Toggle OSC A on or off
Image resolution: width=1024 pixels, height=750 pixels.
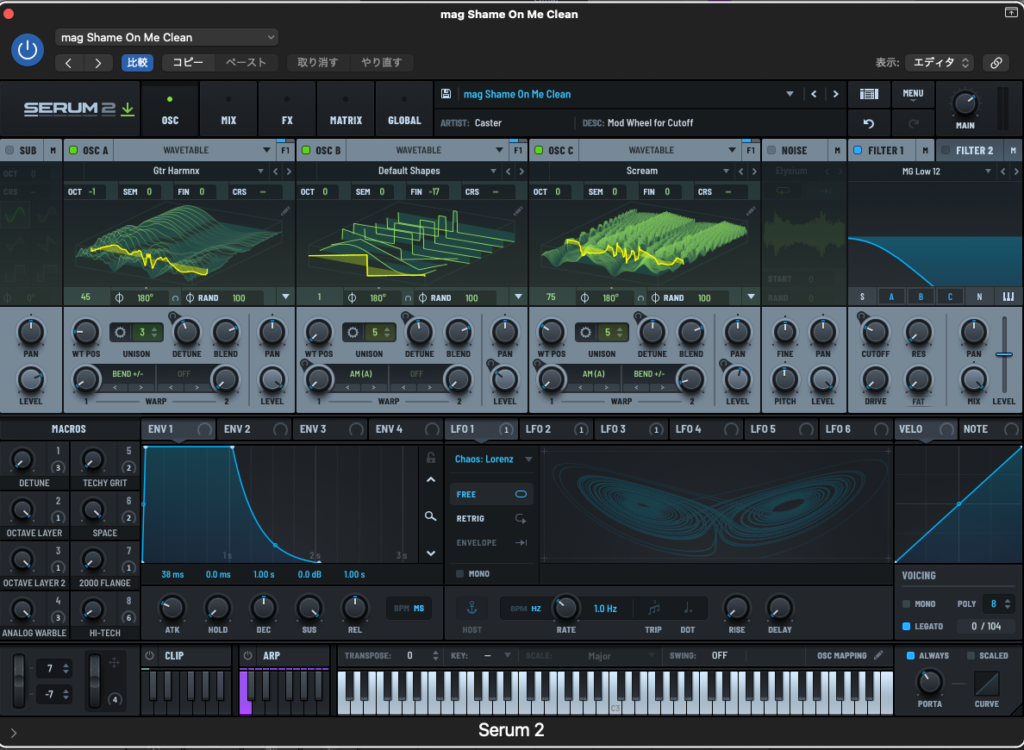point(73,150)
